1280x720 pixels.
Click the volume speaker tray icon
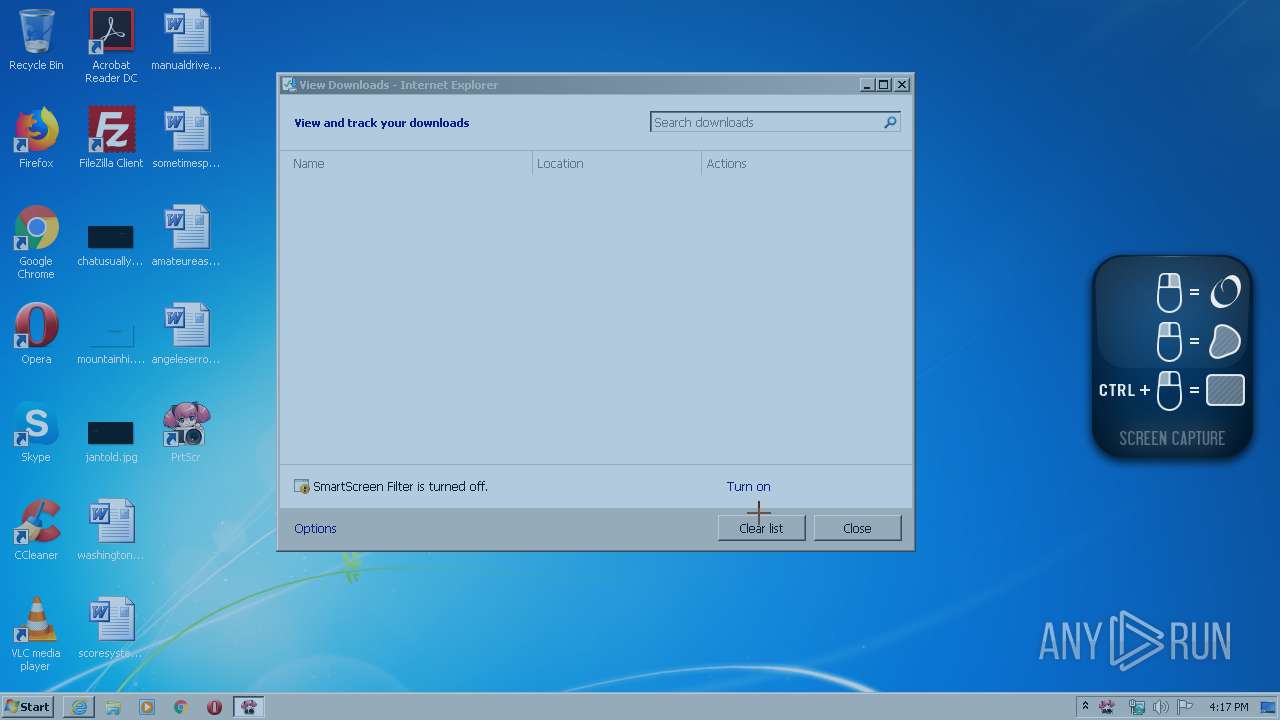coord(1161,707)
